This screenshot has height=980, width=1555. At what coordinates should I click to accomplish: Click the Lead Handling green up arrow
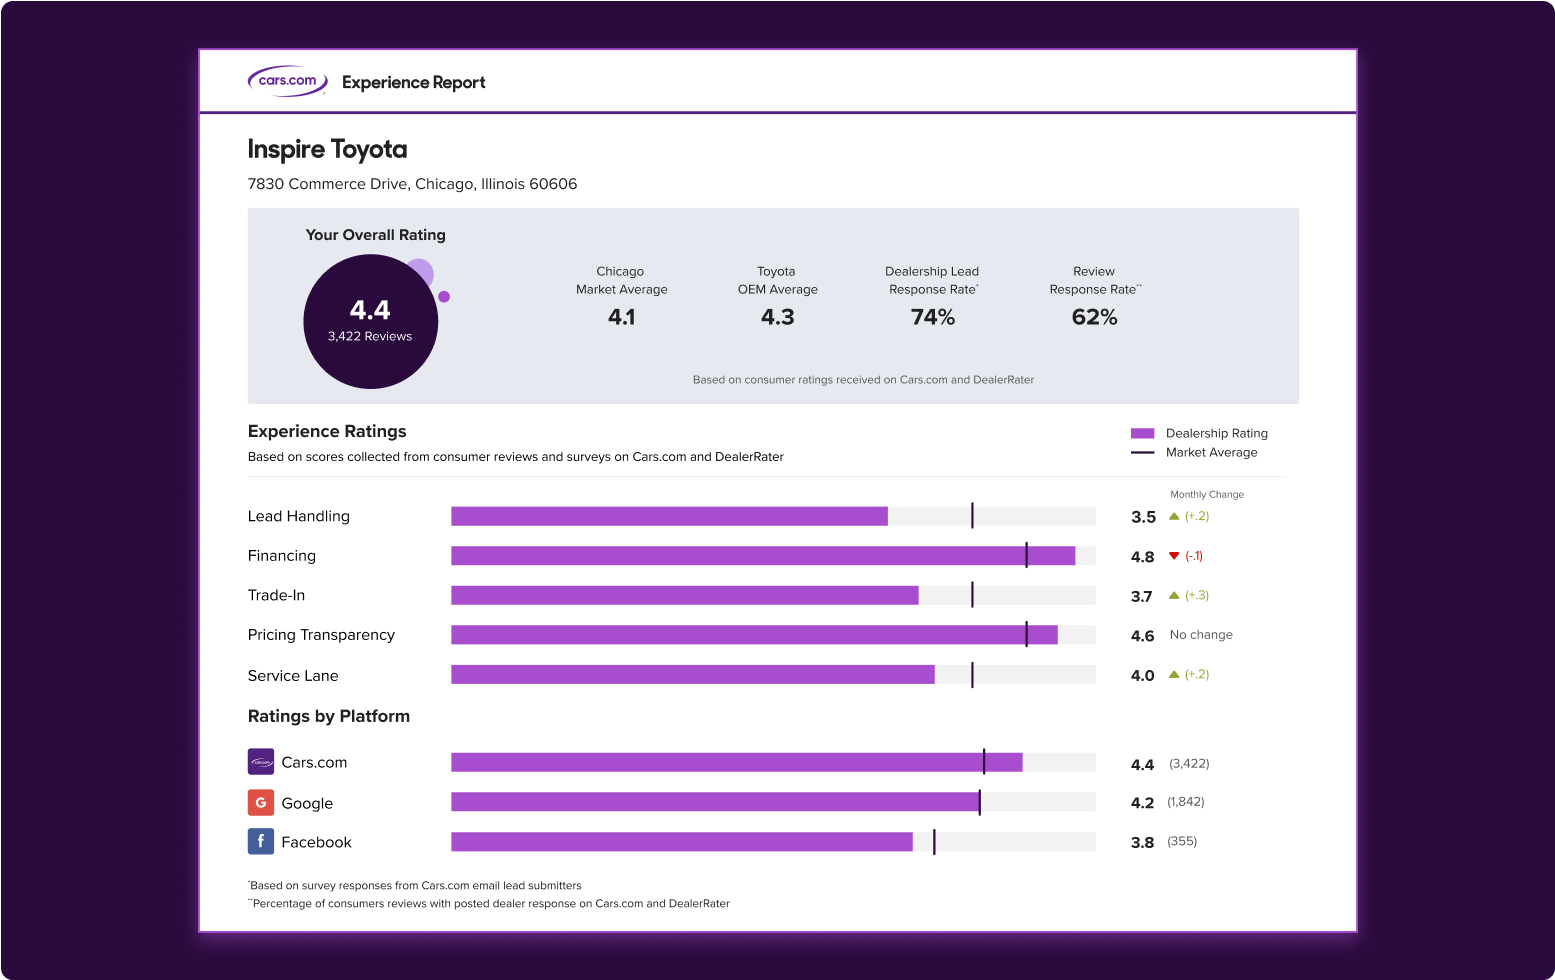(1174, 516)
